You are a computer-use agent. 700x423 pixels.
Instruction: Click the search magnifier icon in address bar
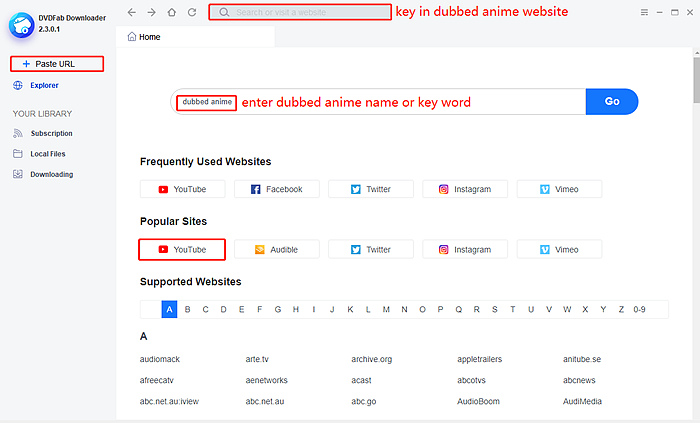pyautogui.click(x=224, y=12)
